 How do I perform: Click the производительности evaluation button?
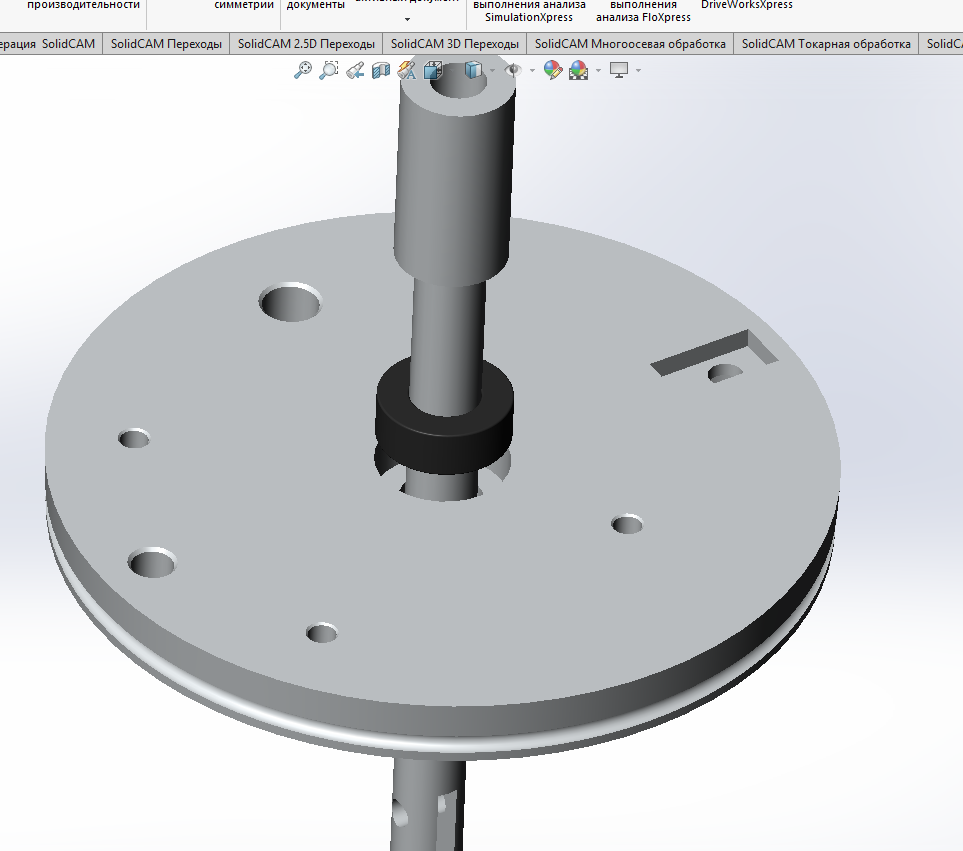83,5
